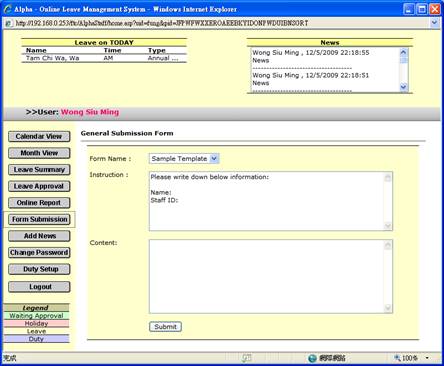Image resolution: width=444 pixels, height=366 pixels.
Task: Click the Instruction box scroll-down arrow
Action: tap(388, 226)
